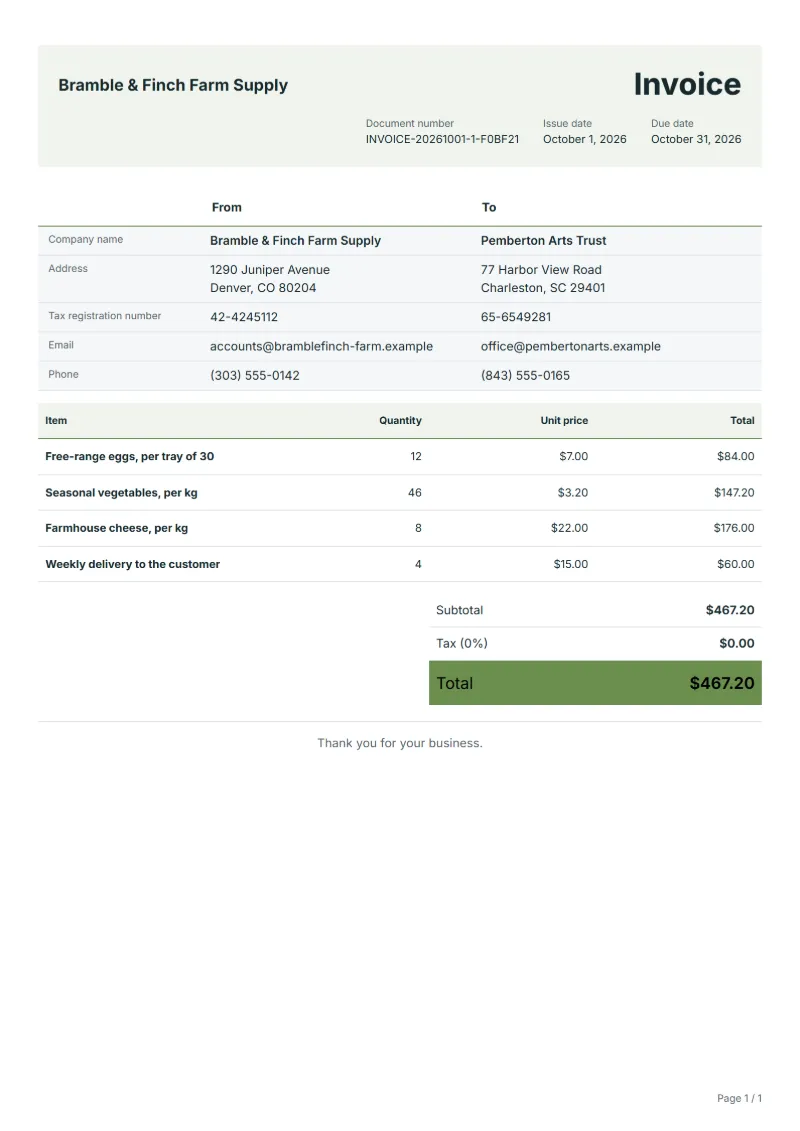Click unit price $15.00
The height and width of the screenshot is (1131, 800).
click(571, 564)
